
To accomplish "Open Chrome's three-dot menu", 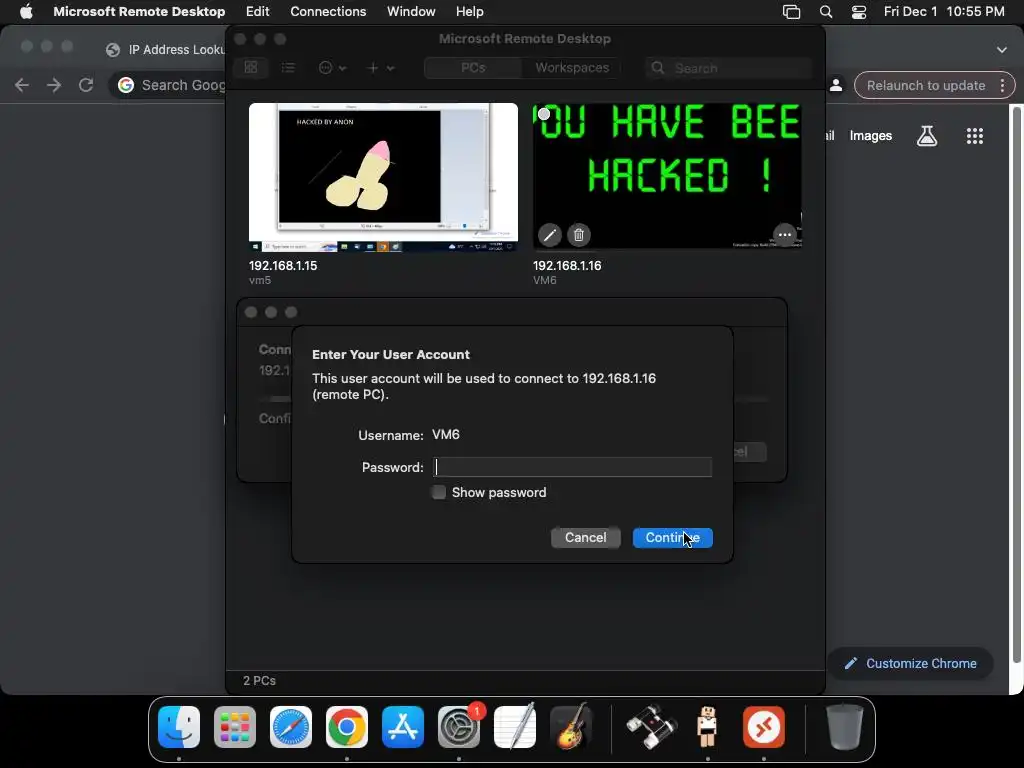I will (x=1002, y=86).
